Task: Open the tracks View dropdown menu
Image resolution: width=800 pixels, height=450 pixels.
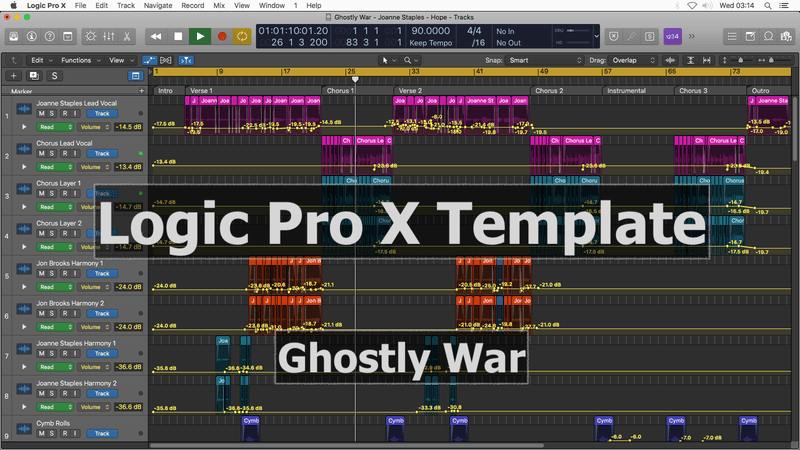Action: tap(121, 60)
